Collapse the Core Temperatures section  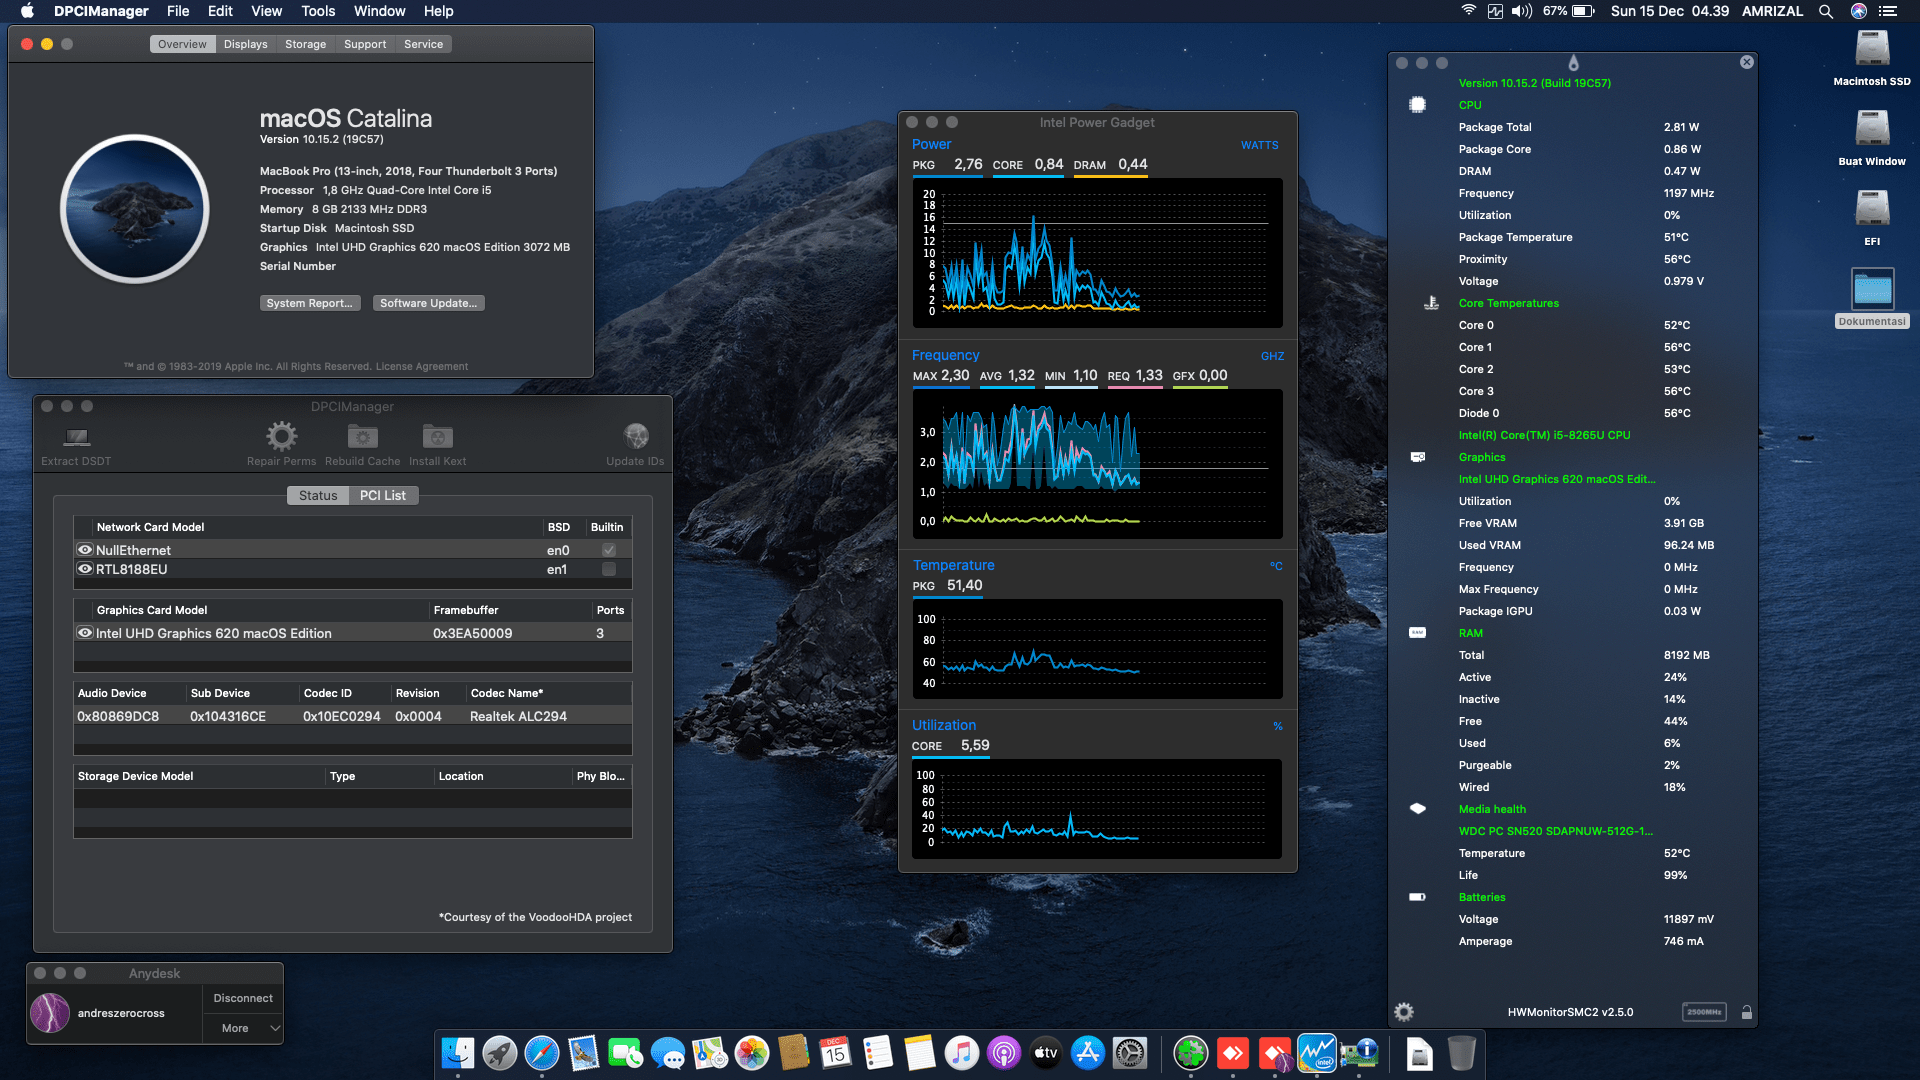(1509, 303)
